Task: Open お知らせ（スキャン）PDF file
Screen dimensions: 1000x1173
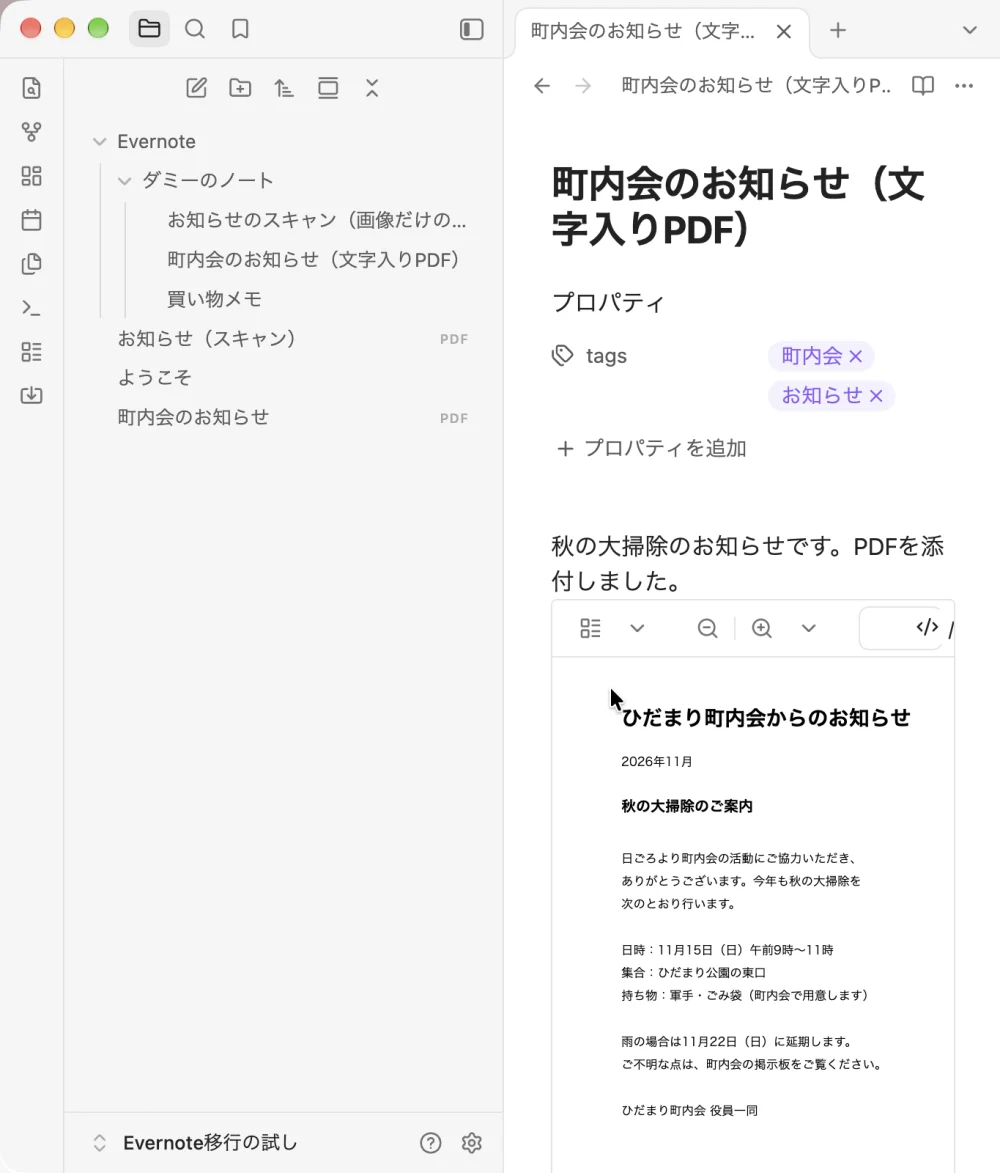Action: 292,339
